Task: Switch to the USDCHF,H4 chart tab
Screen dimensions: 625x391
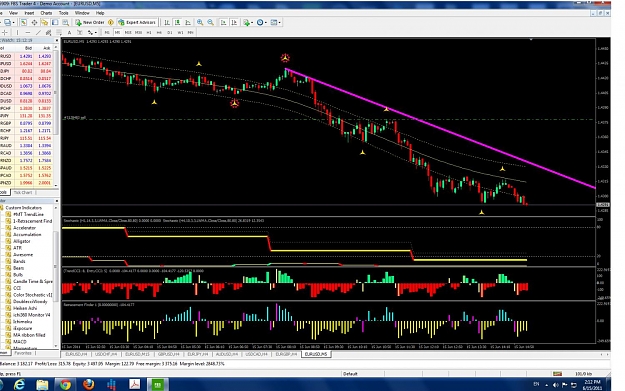Action: [106, 354]
